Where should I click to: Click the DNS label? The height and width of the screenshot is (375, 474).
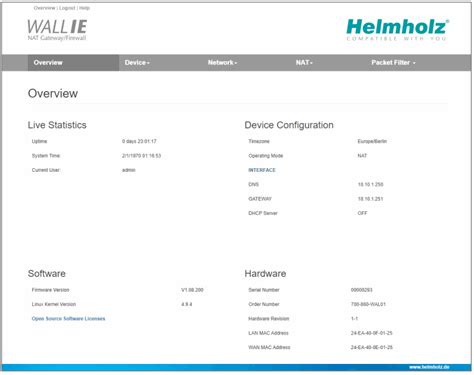coord(254,184)
